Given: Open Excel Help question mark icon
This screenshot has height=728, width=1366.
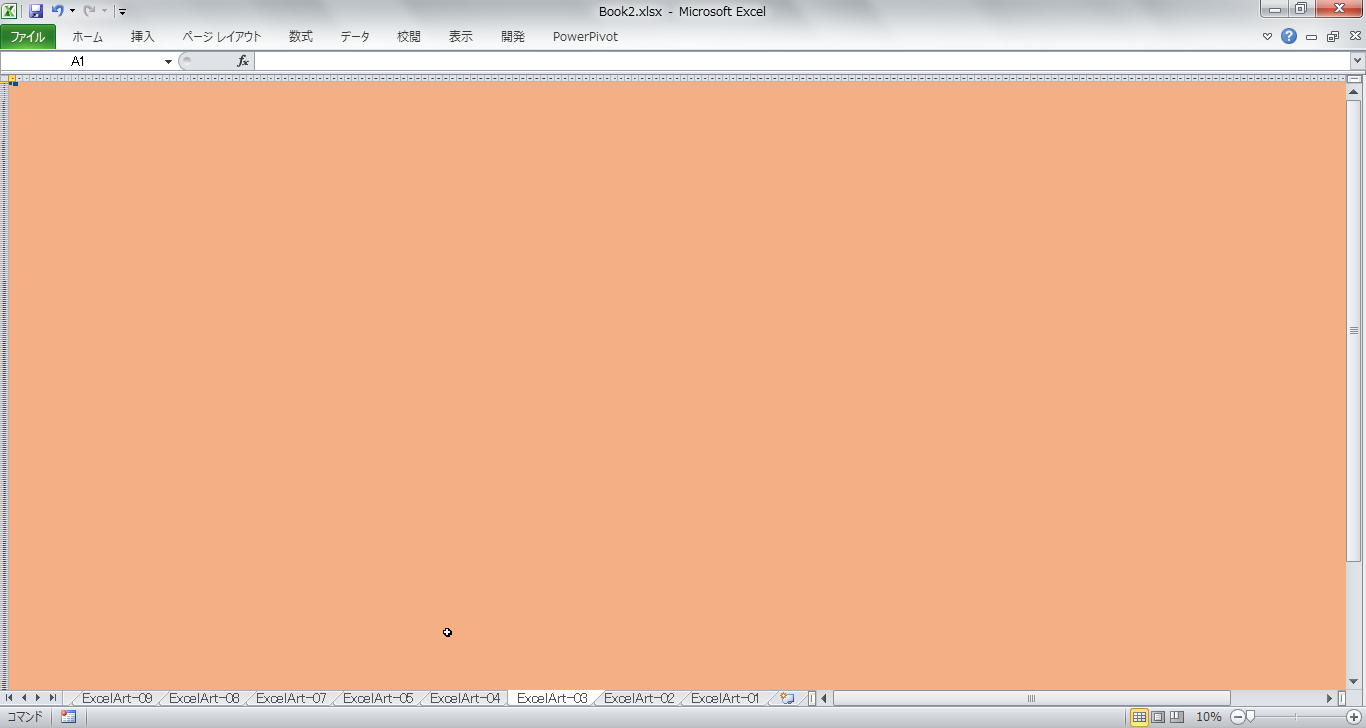Looking at the screenshot, I should tap(1289, 36).
